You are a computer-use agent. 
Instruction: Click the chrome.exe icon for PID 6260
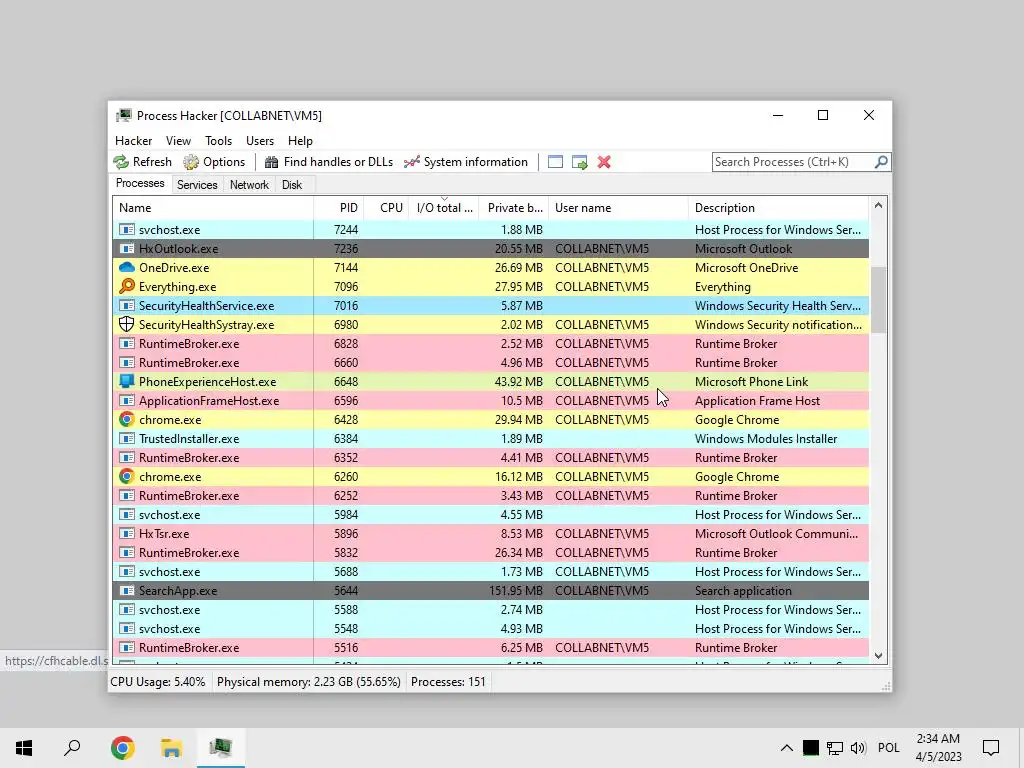[x=127, y=477]
